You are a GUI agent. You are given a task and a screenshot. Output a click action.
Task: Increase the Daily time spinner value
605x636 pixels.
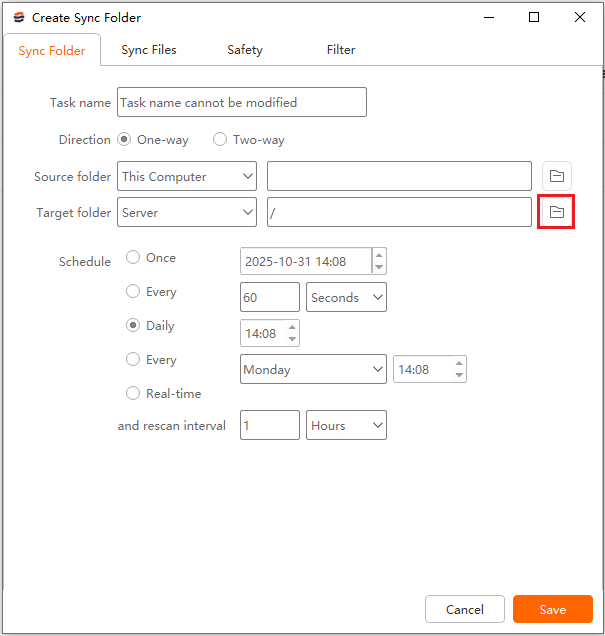[292, 327]
